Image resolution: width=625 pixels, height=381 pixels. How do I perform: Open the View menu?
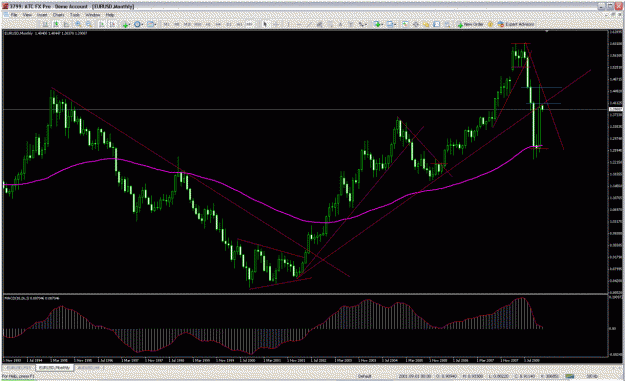(x=27, y=15)
